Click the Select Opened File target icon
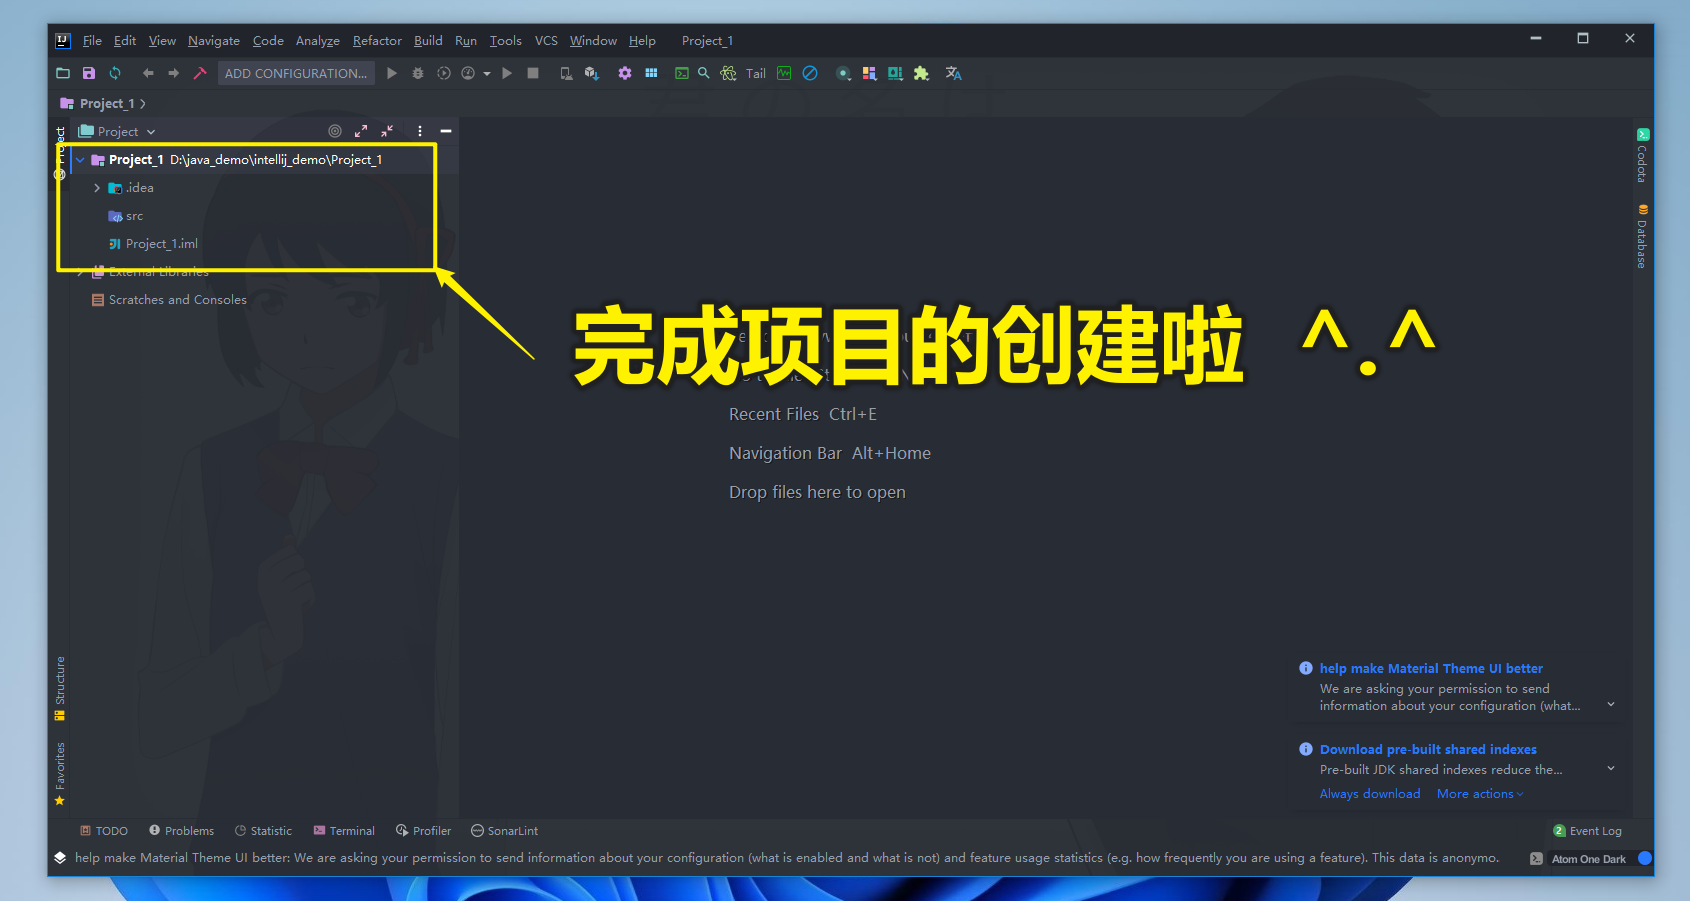Image resolution: width=1690 pixels, height=901 pixels. [x=335, y=131]
